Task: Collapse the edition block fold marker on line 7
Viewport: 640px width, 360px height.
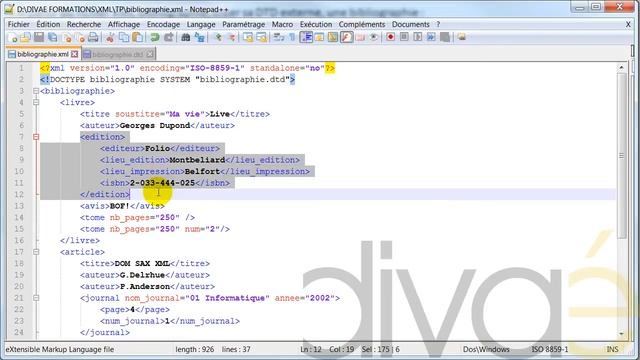Action: tap(36, 137)
